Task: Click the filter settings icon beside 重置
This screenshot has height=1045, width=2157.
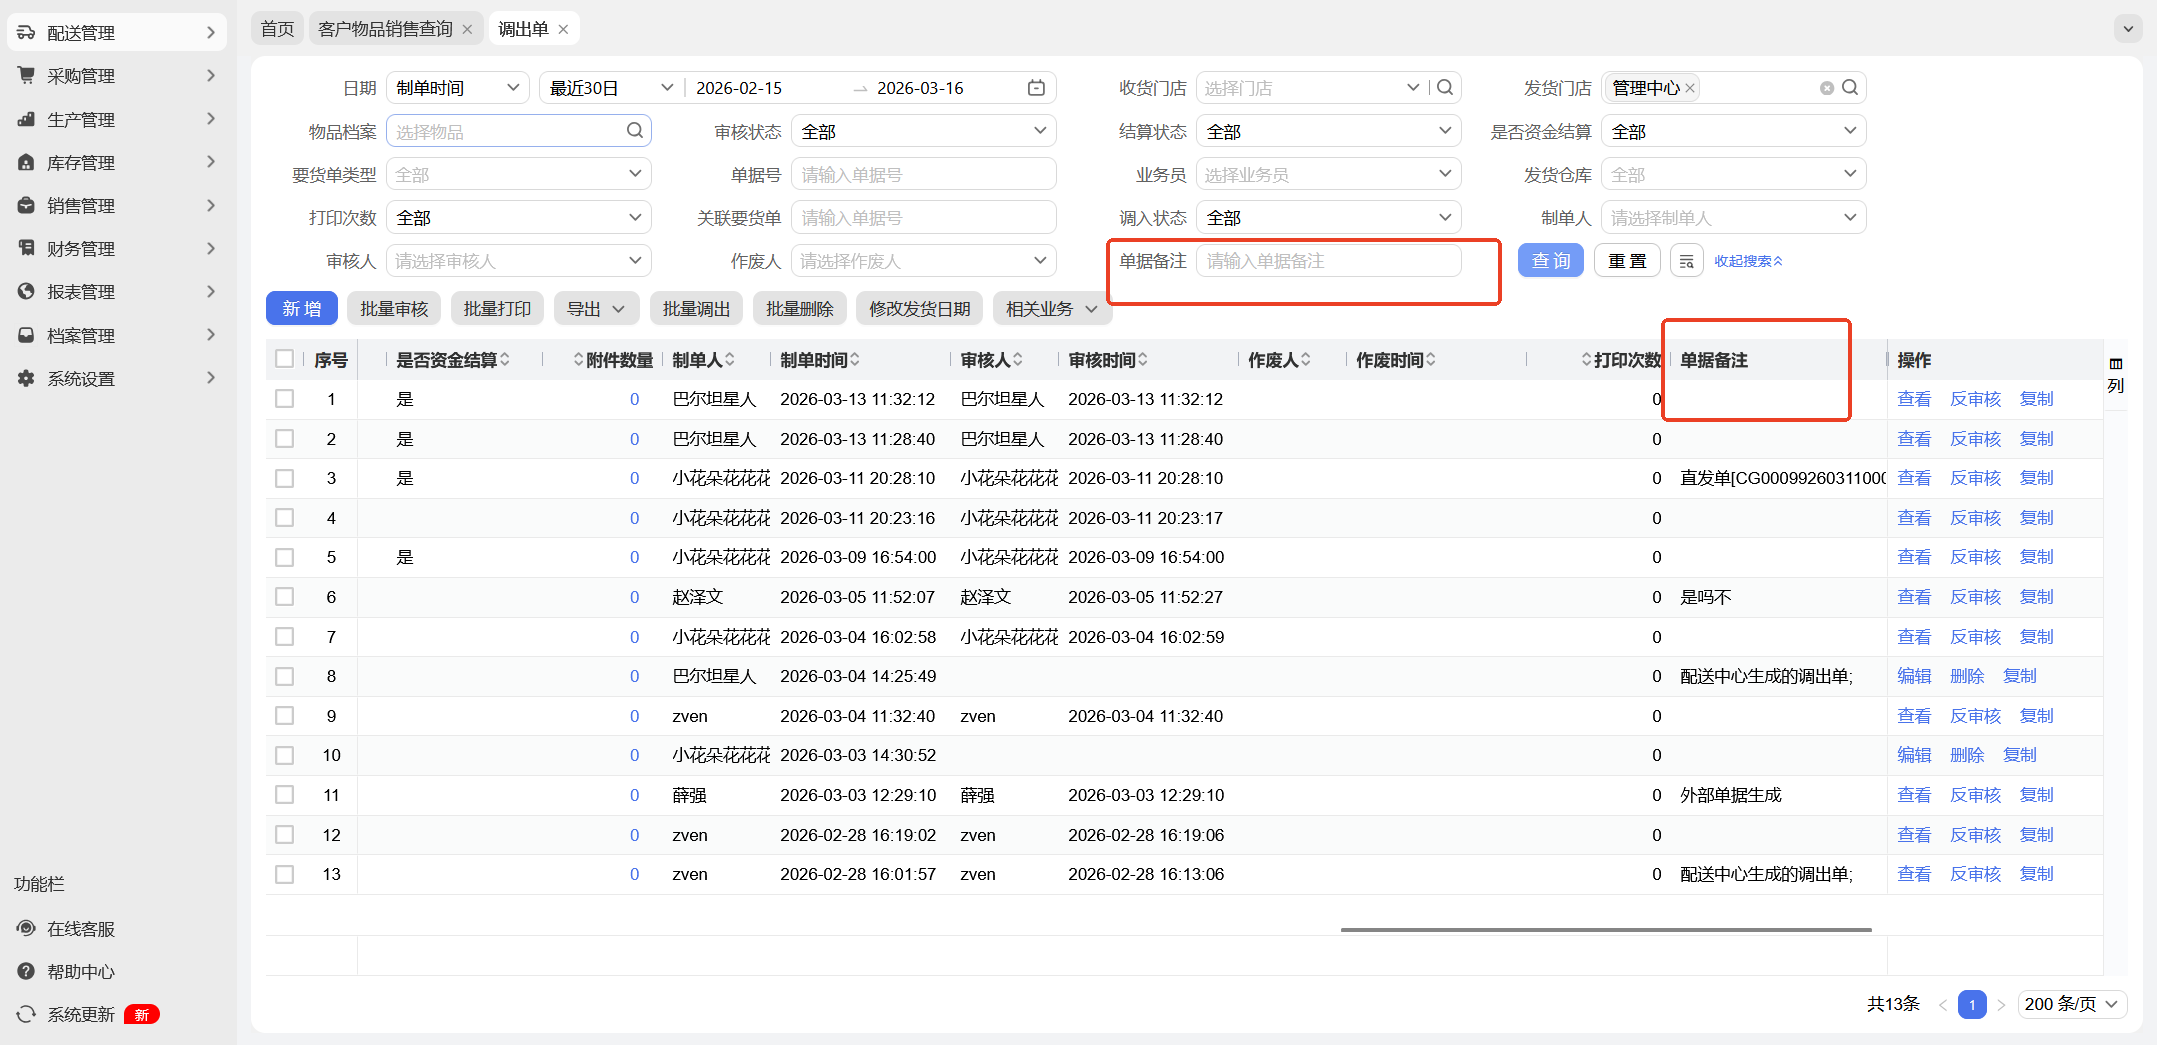Action: point(1686,261)
